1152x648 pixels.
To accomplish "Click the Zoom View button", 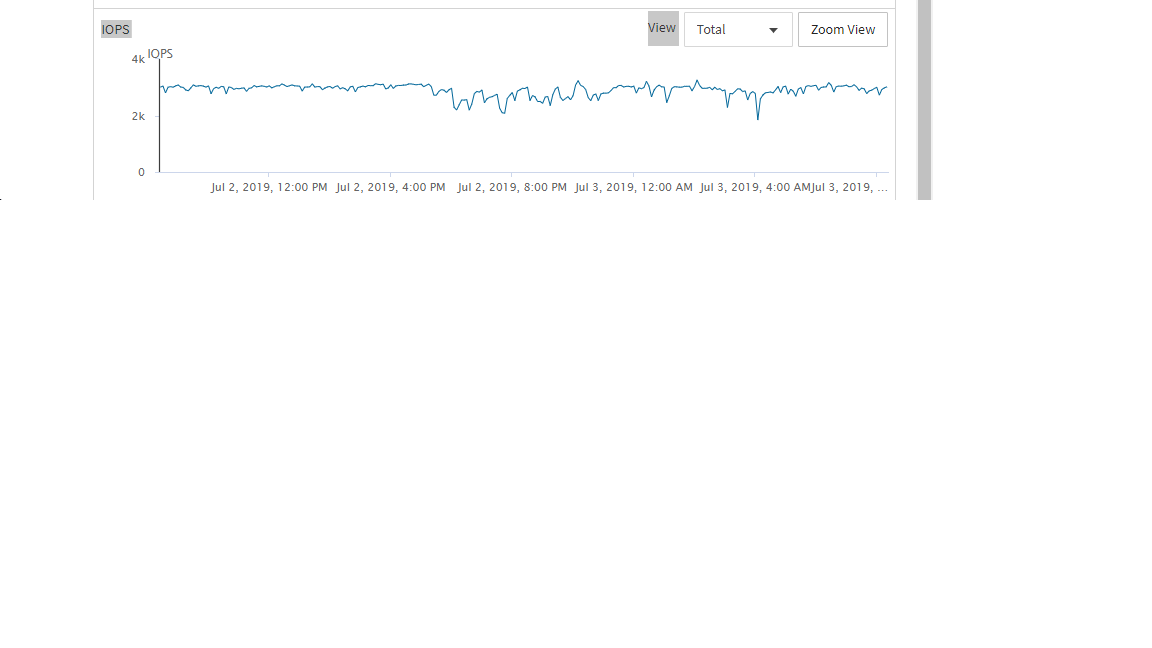I will tap(842, 30).
